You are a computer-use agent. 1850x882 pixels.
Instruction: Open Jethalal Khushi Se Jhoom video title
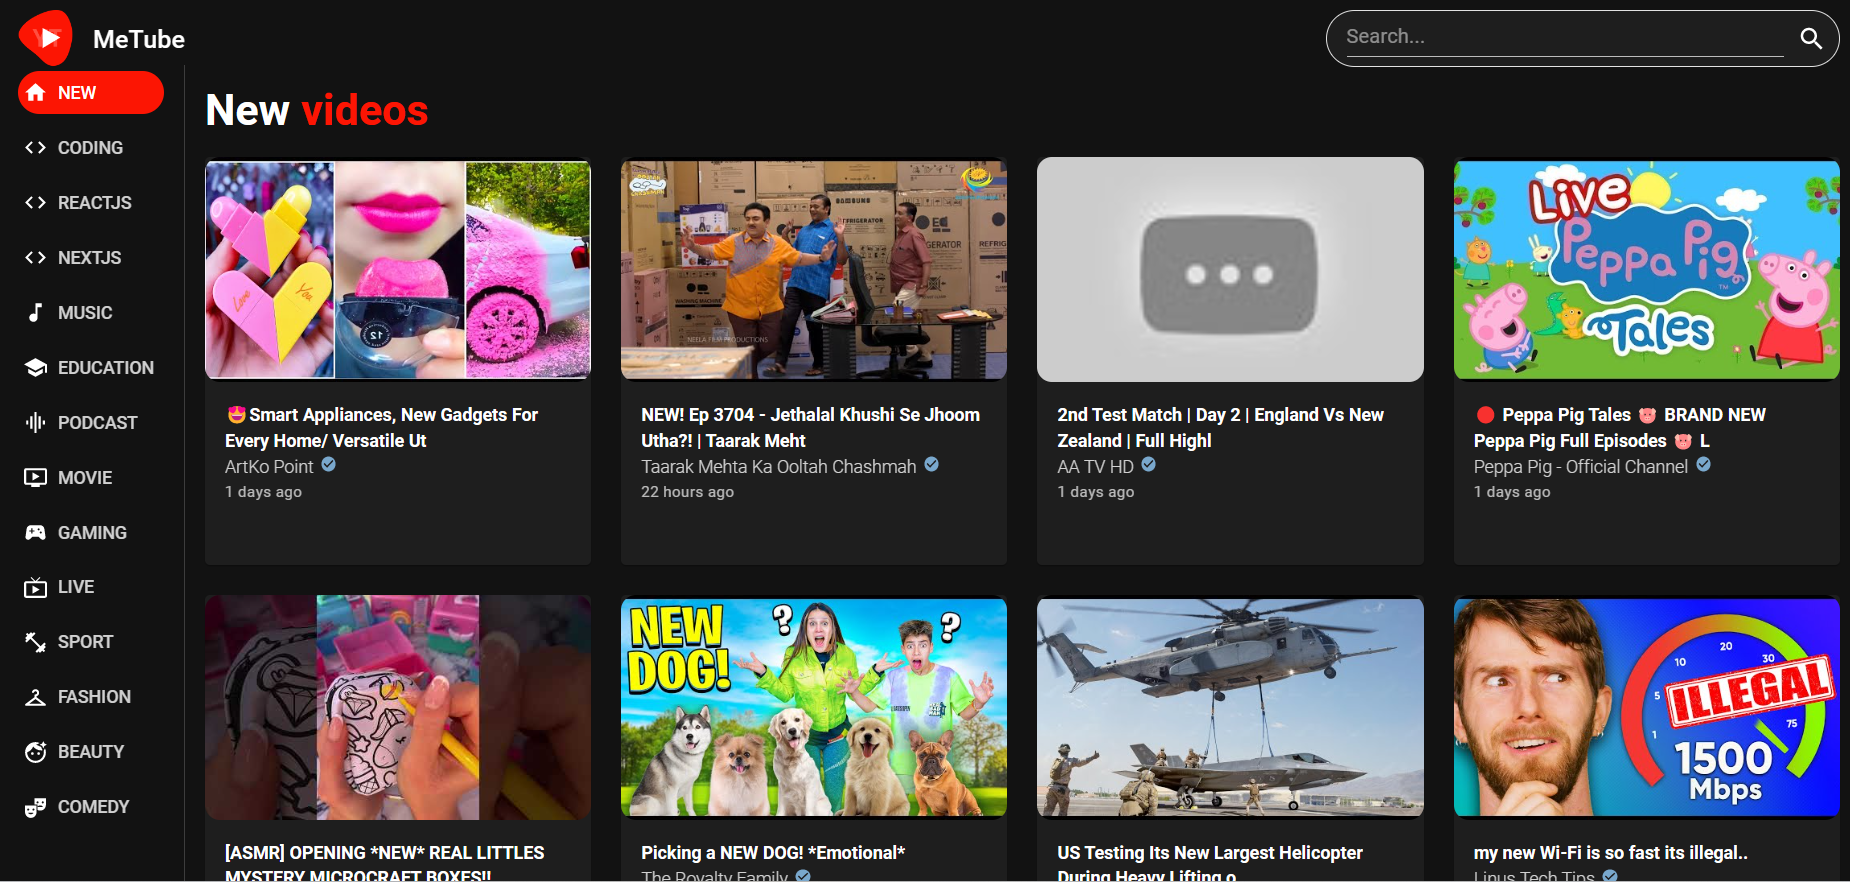tap(810, 428)
